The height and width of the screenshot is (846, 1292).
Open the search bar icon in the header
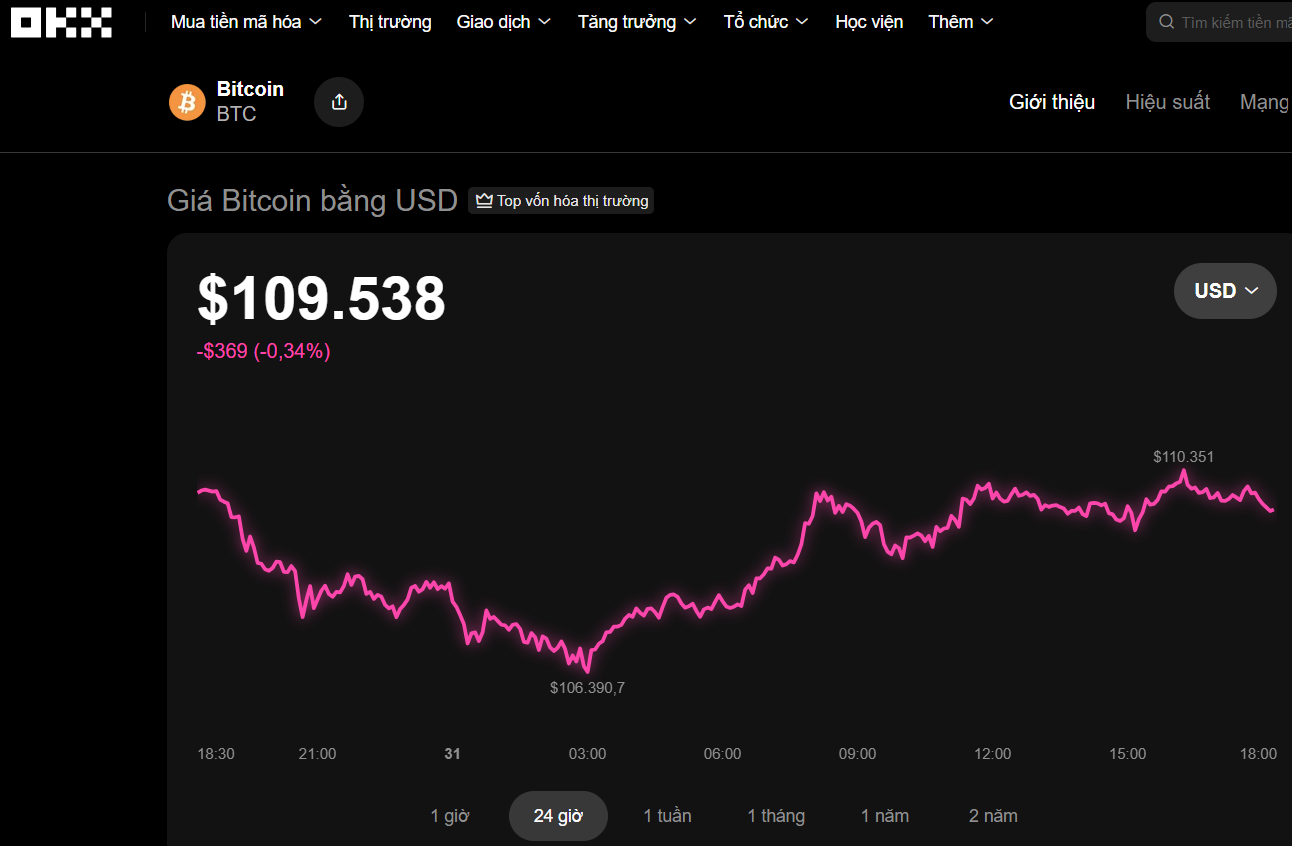1166,21
